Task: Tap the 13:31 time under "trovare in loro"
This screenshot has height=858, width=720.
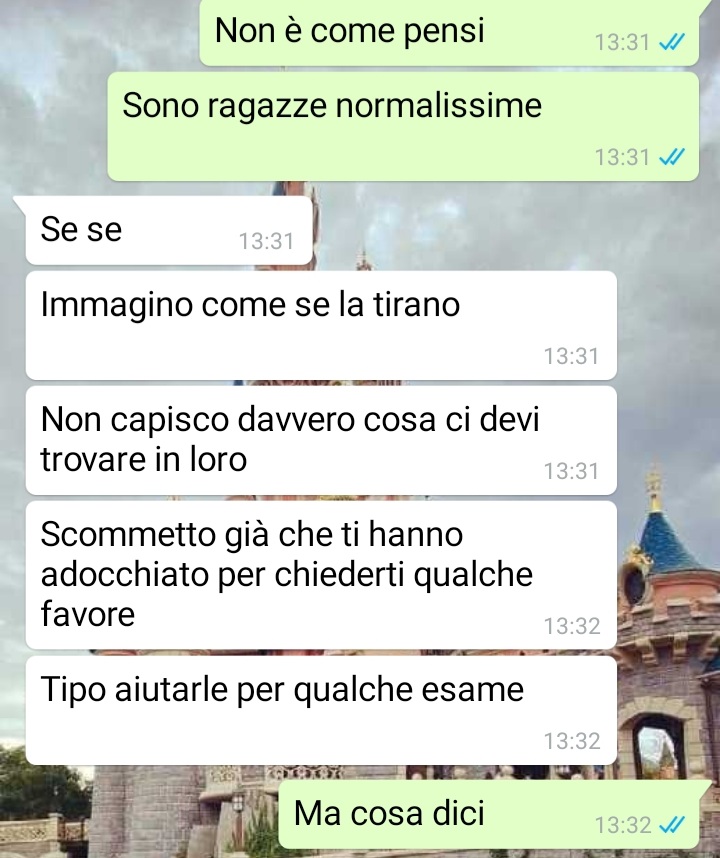Action: coord(571,471)
